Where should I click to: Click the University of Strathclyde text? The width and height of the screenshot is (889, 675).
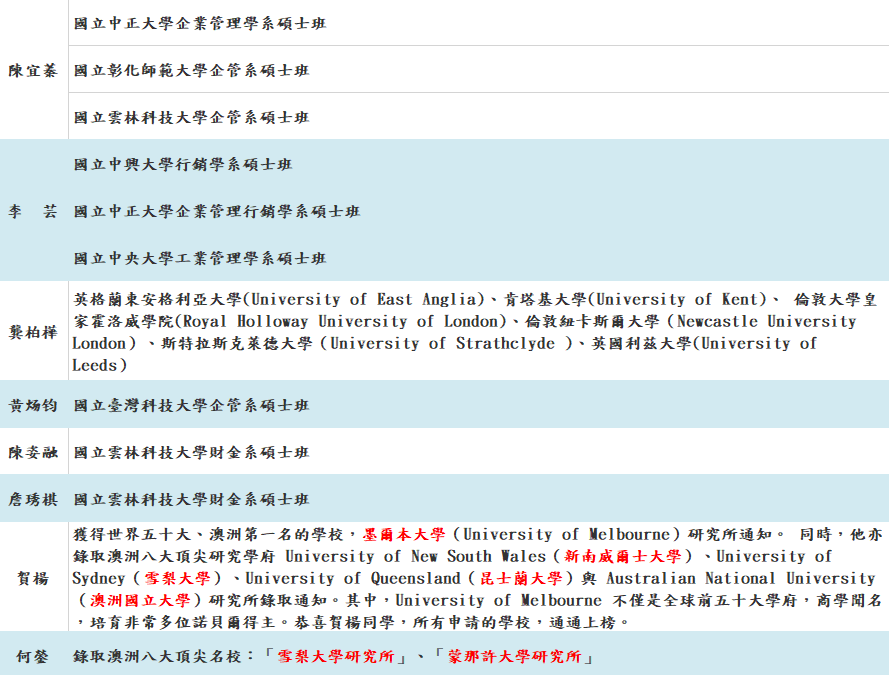pyautogui.click(x=442, y=343)
